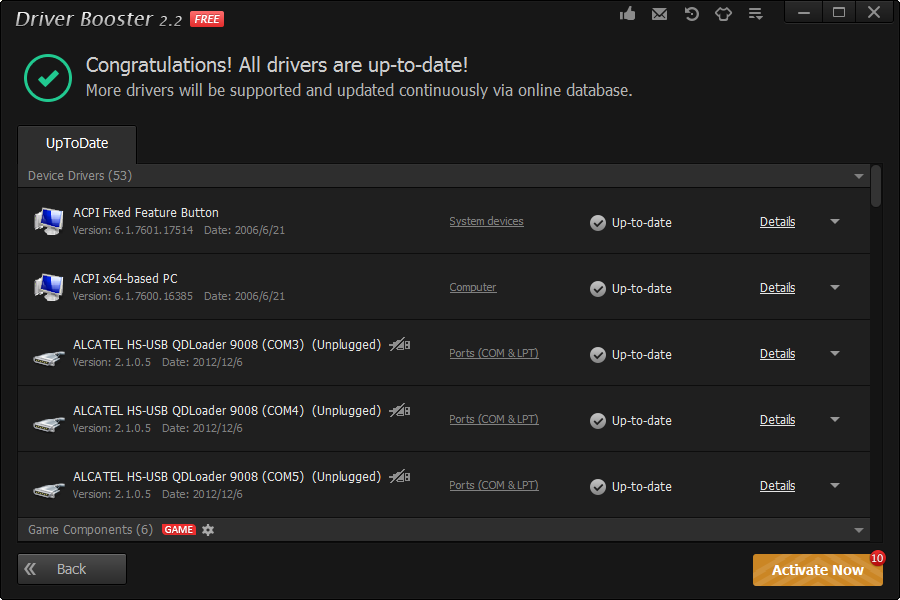Open dropdown arrow for COM3 QDLoader row
This screenshot has height=600, width=900.
tap(835, 354)
